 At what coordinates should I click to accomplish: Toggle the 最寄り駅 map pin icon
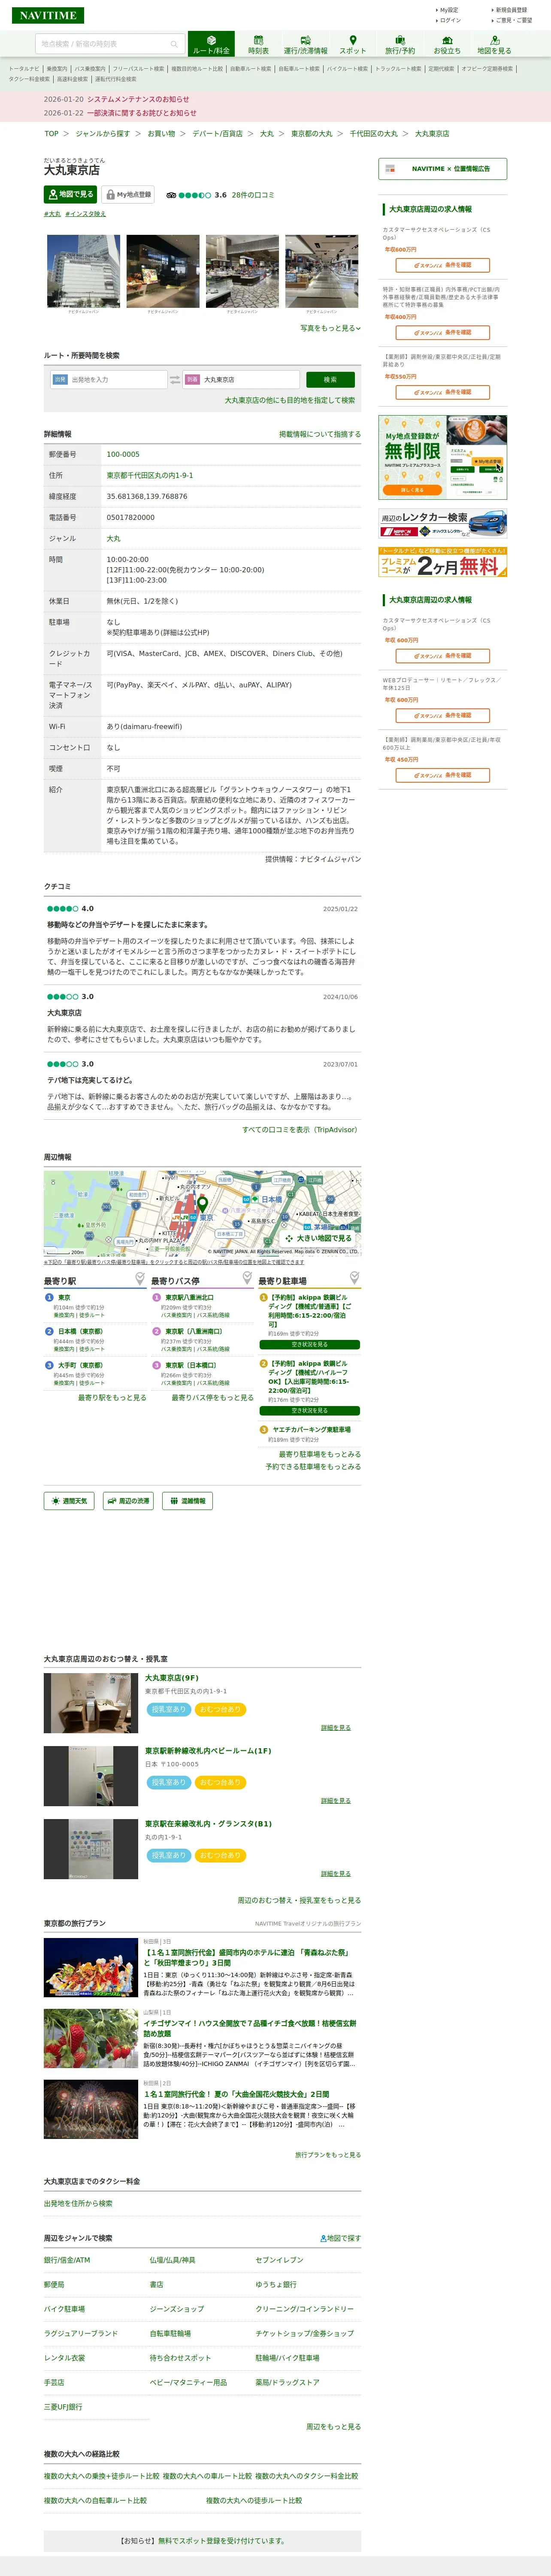(x=140, y=1278)
